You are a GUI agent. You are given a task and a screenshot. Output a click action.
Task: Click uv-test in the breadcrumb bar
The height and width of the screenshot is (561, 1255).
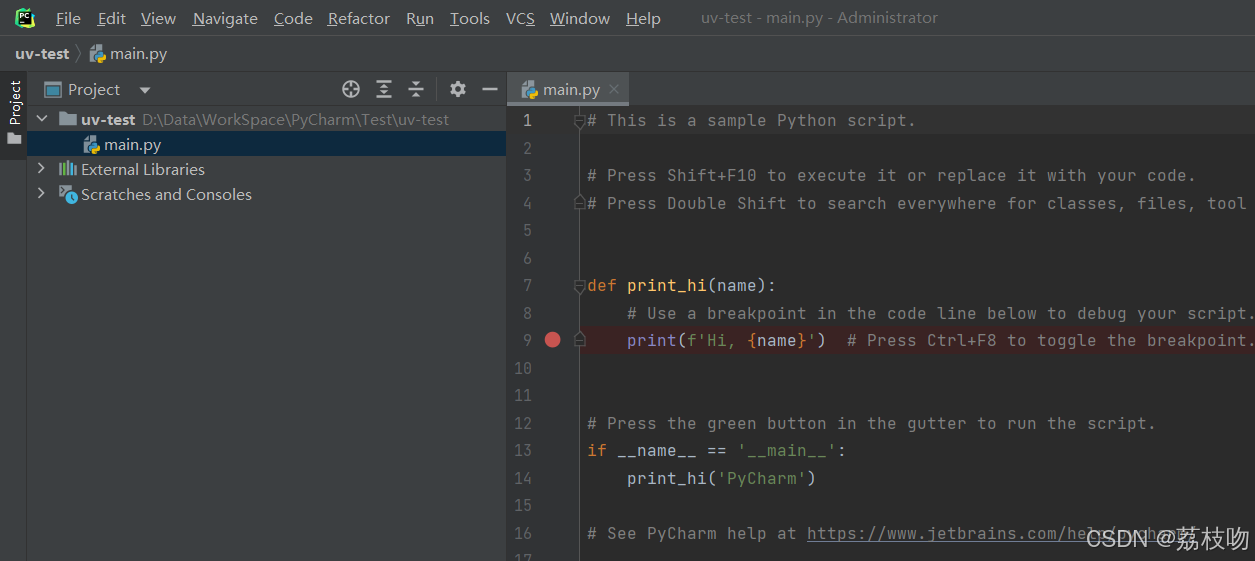pyautogui.click(x=42, y=54)
